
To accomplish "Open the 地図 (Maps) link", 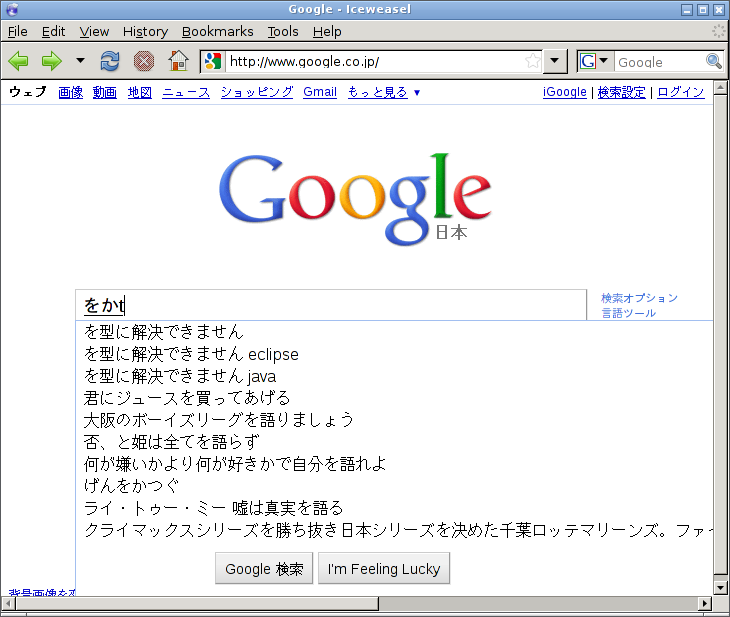I will pyautogui.click(x=140, y=92).
